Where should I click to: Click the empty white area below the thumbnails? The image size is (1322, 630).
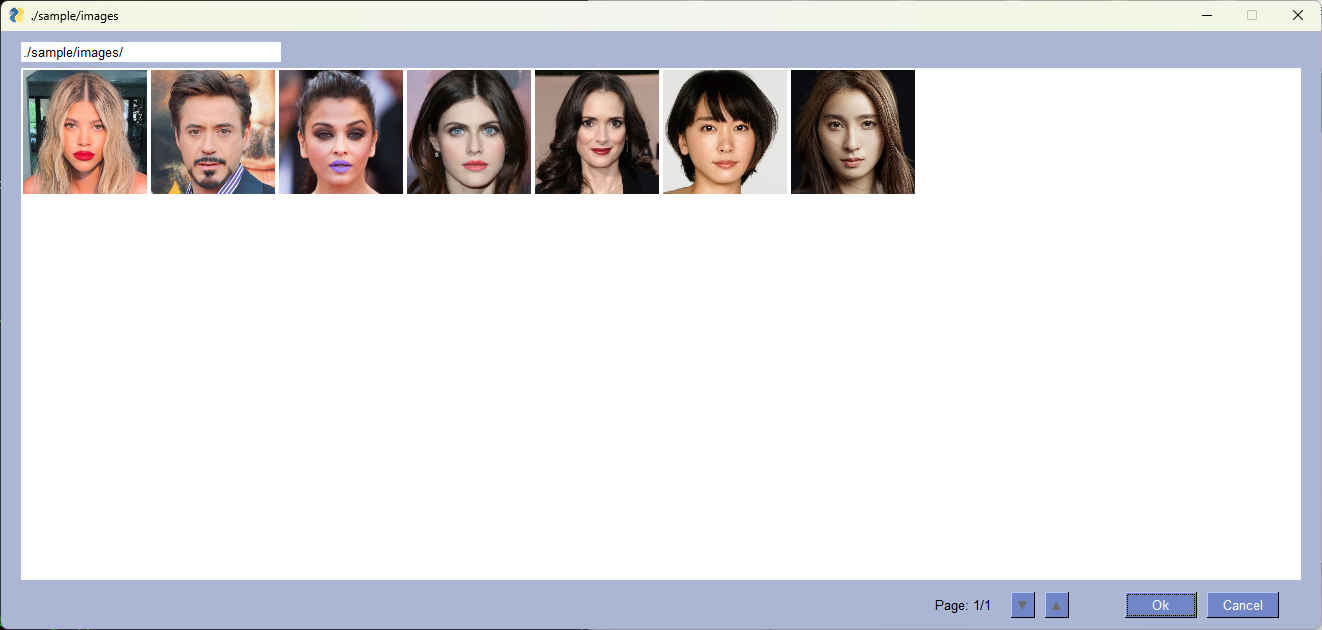click(660, 390)
